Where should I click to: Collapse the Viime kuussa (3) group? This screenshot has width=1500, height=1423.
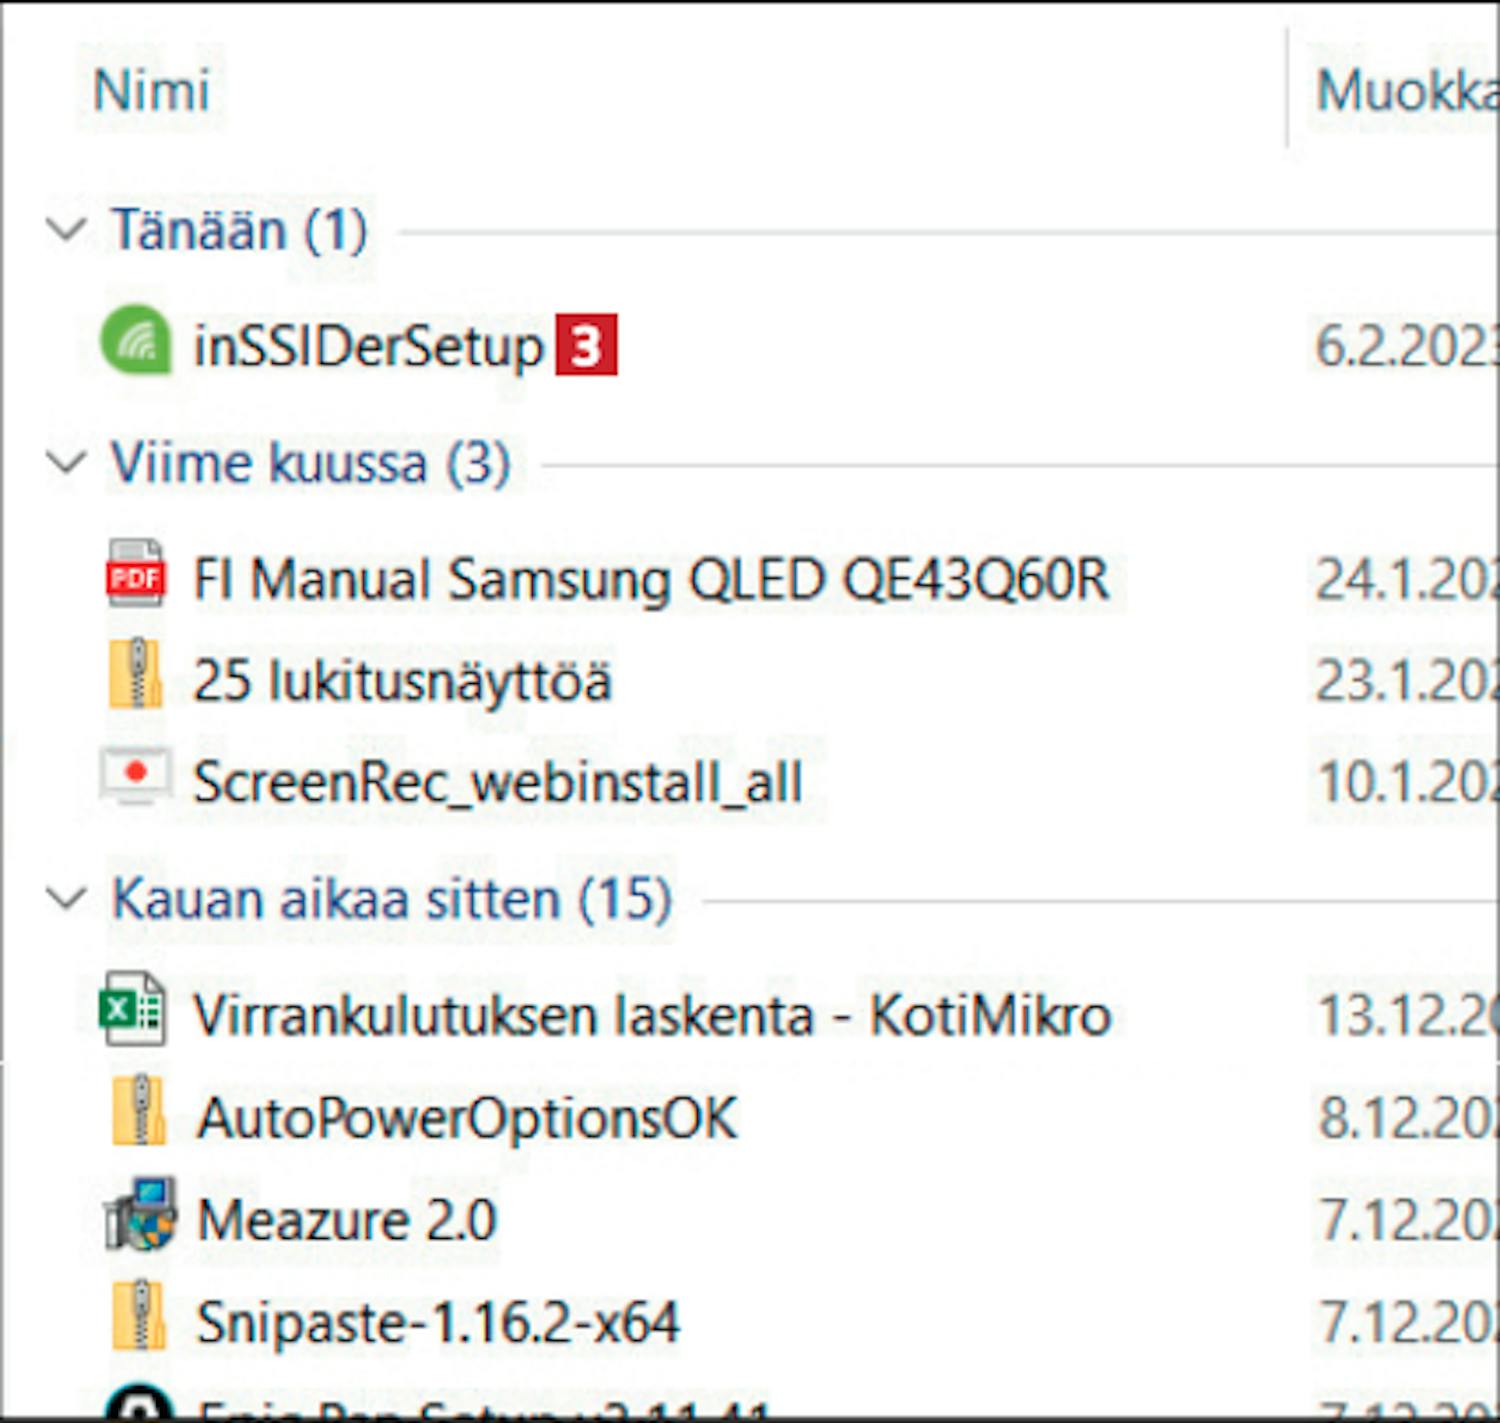[66, 462]
